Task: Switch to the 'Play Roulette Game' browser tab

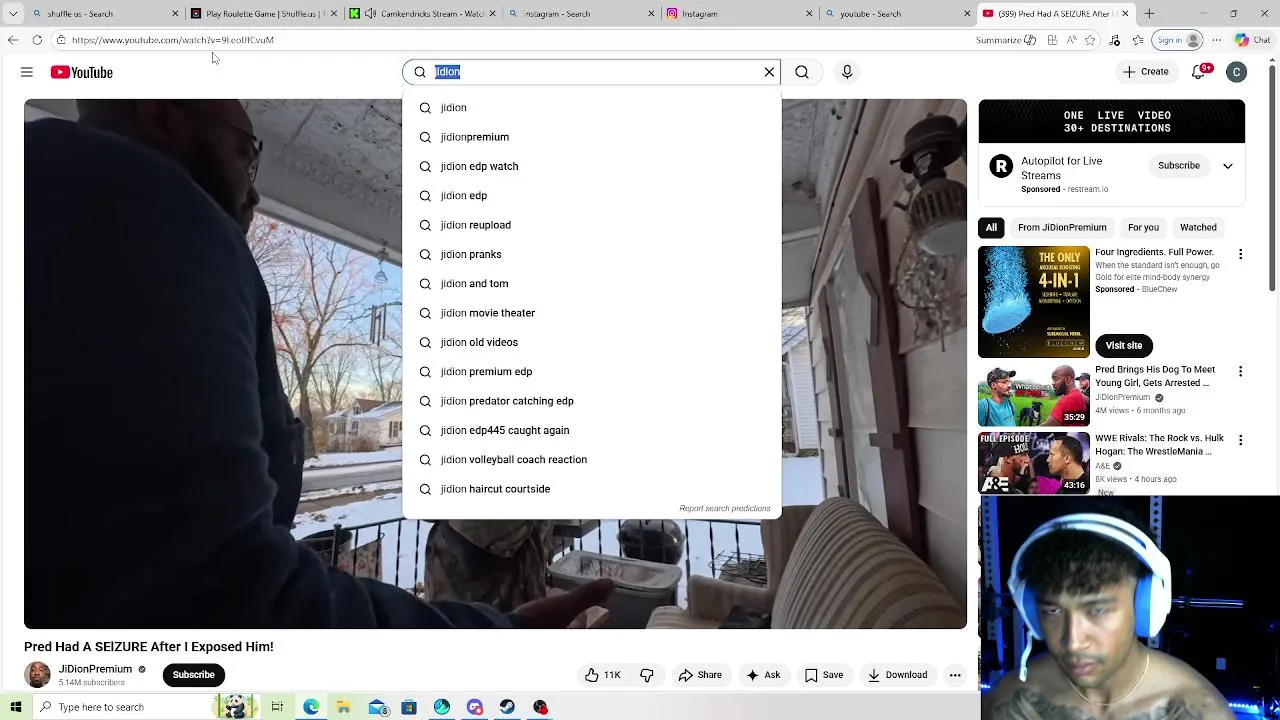Action: click(x=260, y=14)
